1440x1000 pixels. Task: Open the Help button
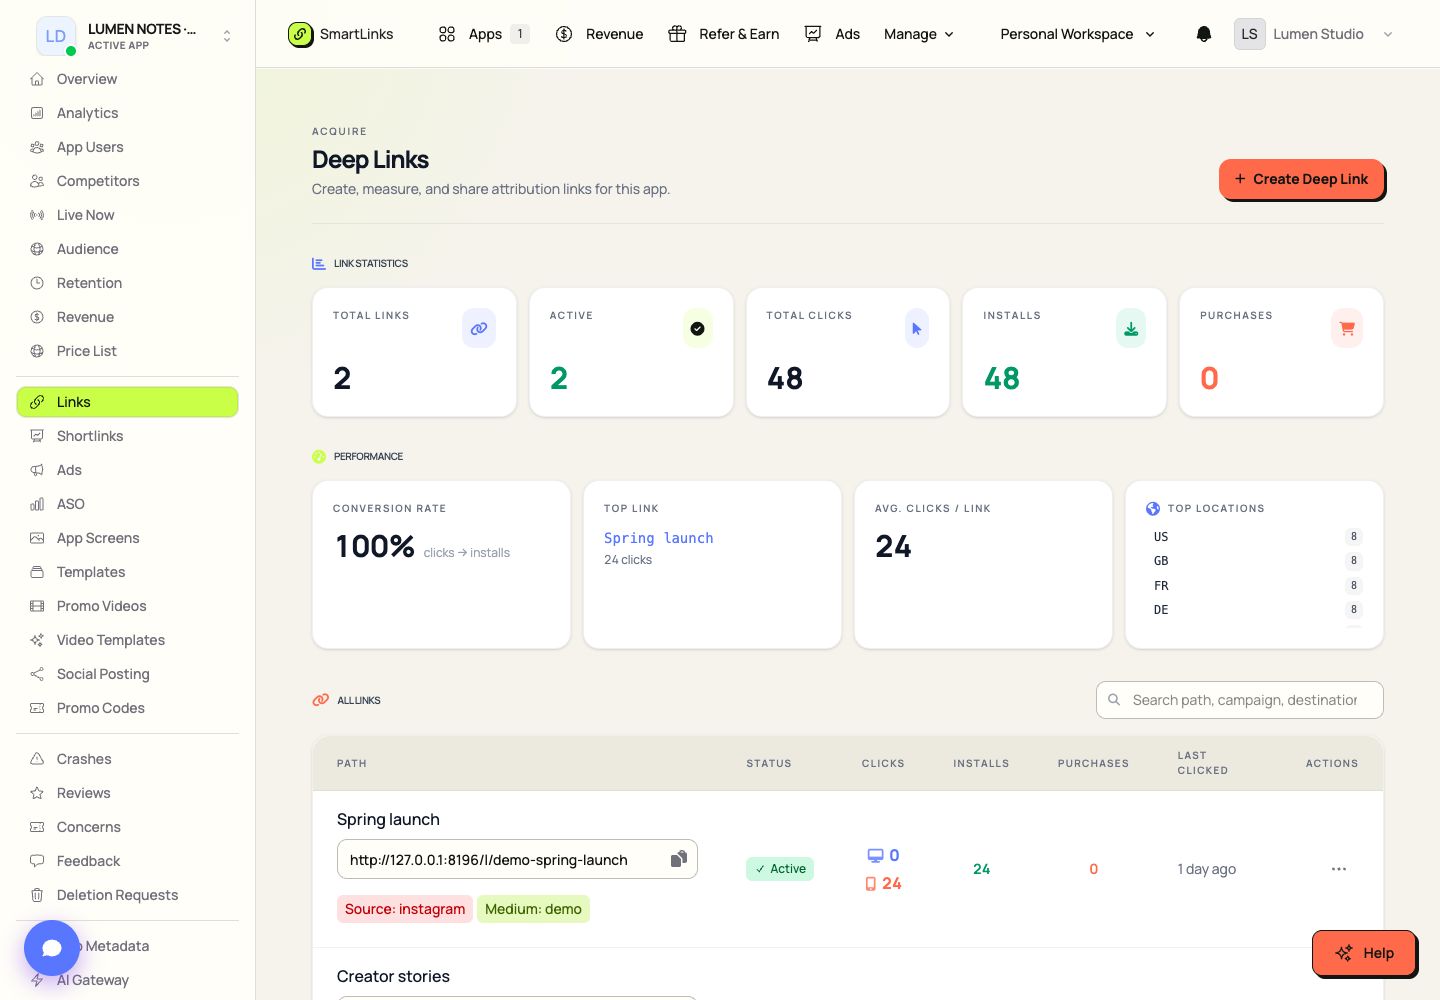click(1364, 953)
